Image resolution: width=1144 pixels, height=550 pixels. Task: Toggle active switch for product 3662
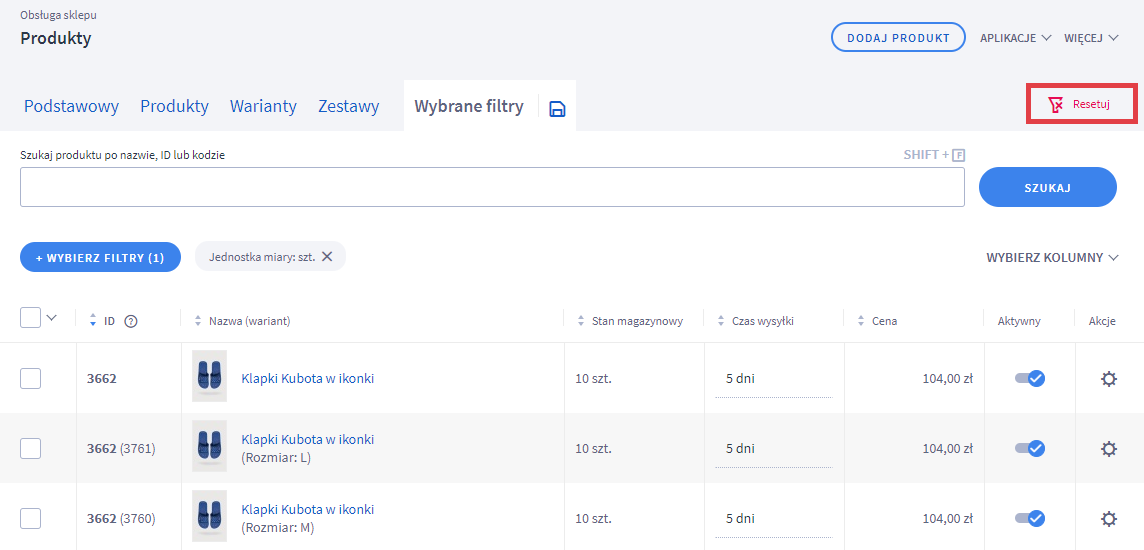click(x=1029, y=379)
